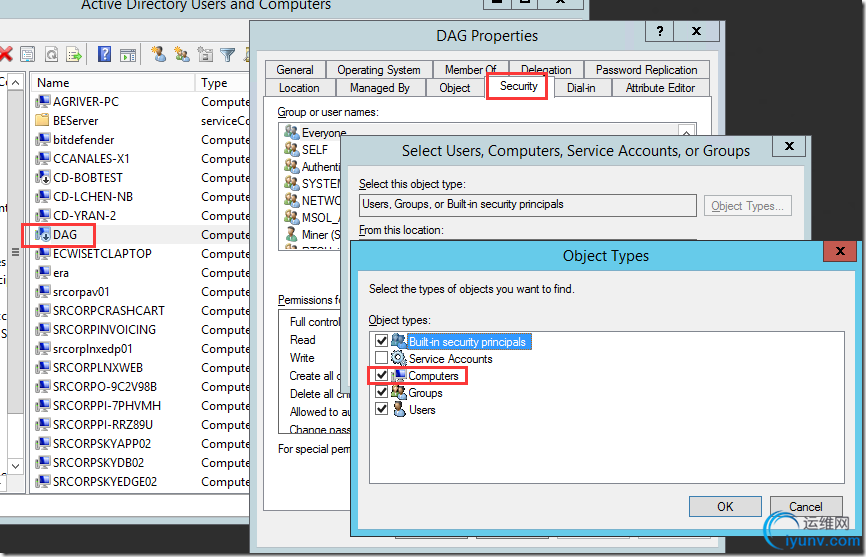This screenshot has height=557, width=866.
Task: Click the Object Types... button
Action: click(x=747, y=206)
